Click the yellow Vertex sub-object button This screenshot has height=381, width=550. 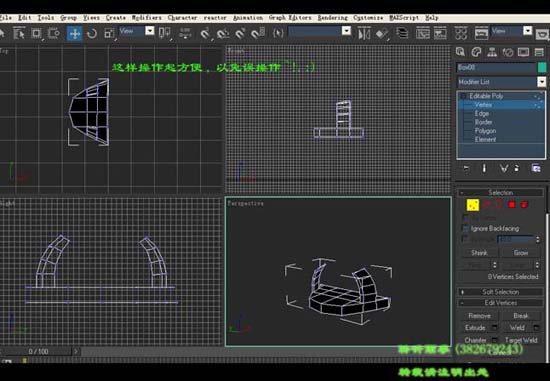coord(473,205)
